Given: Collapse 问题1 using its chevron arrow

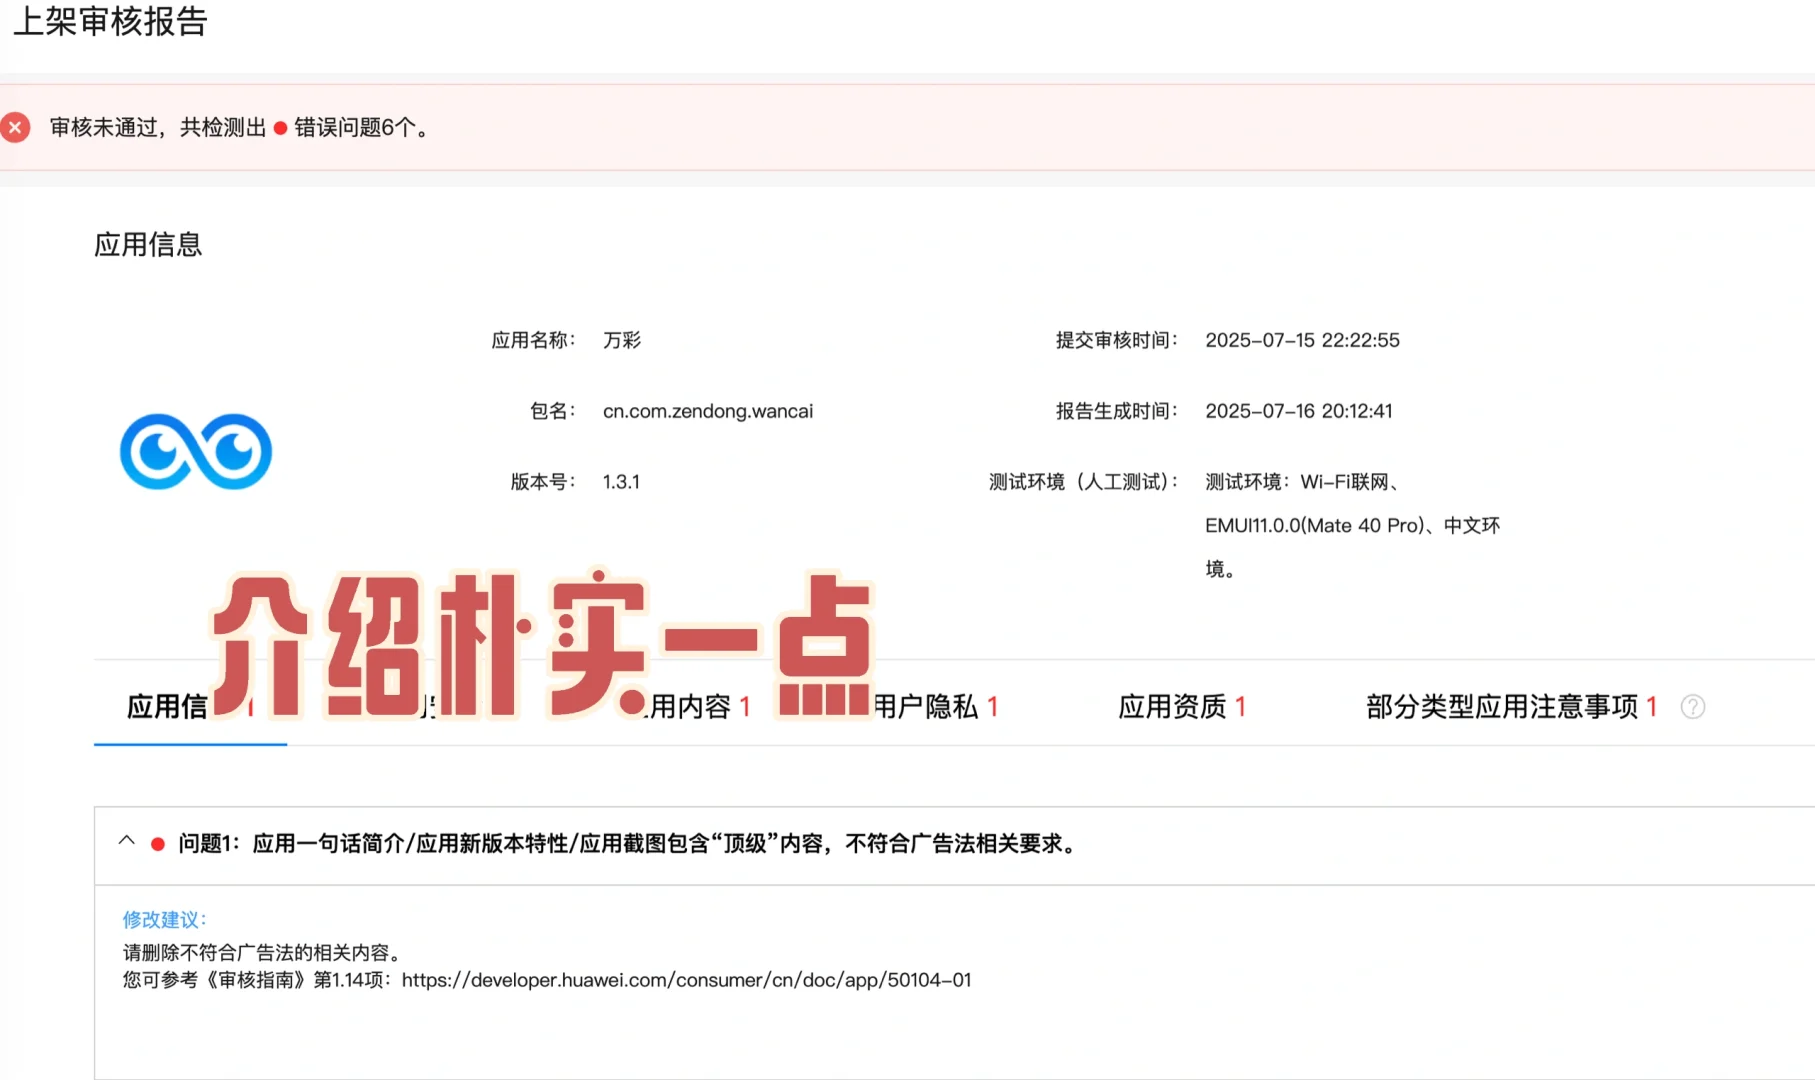Looking at the screenshot, I should click(126, 842).
